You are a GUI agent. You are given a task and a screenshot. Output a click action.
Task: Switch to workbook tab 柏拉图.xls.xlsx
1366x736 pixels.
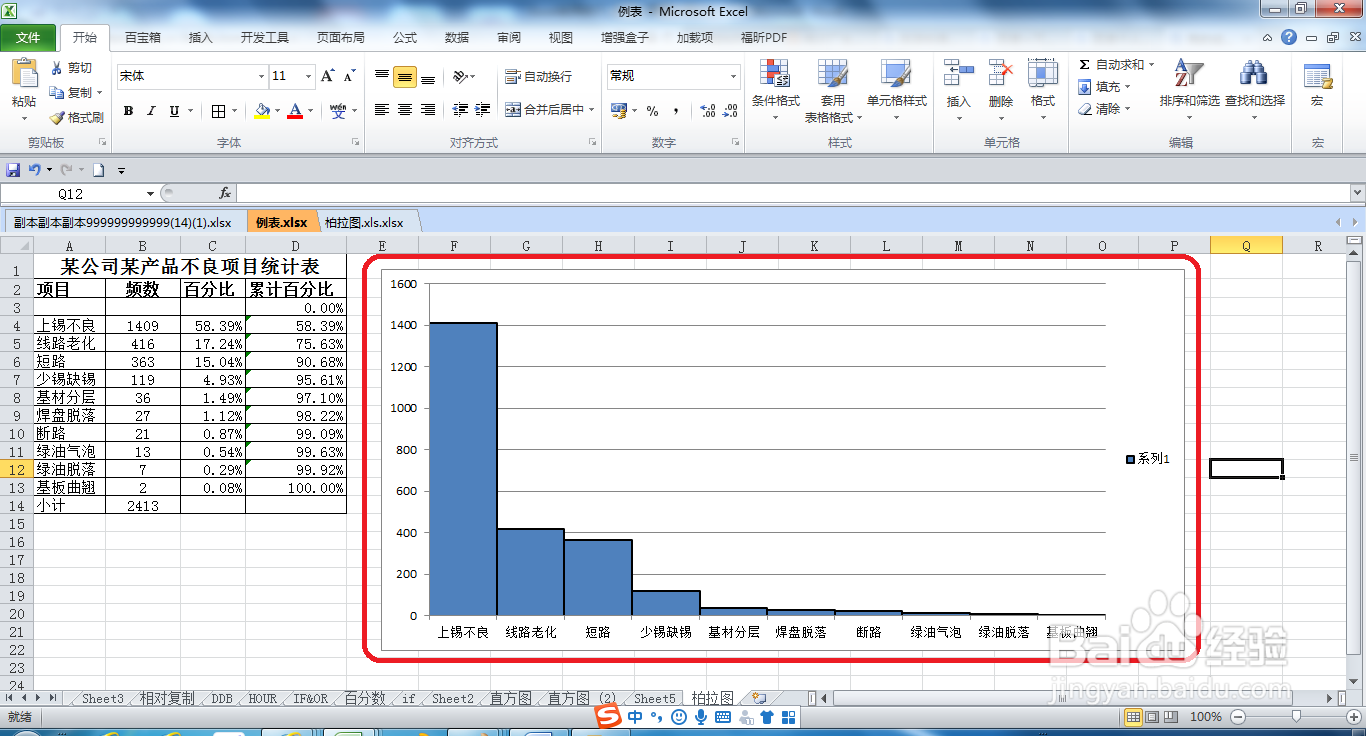(364, 222)
